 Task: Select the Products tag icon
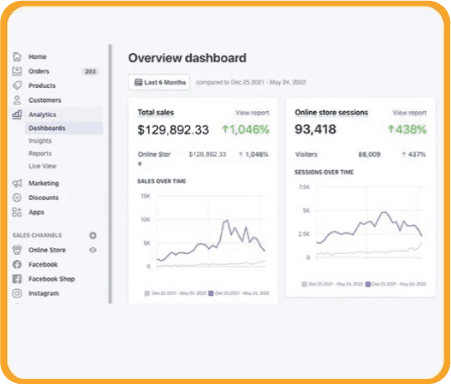point(17,85)
